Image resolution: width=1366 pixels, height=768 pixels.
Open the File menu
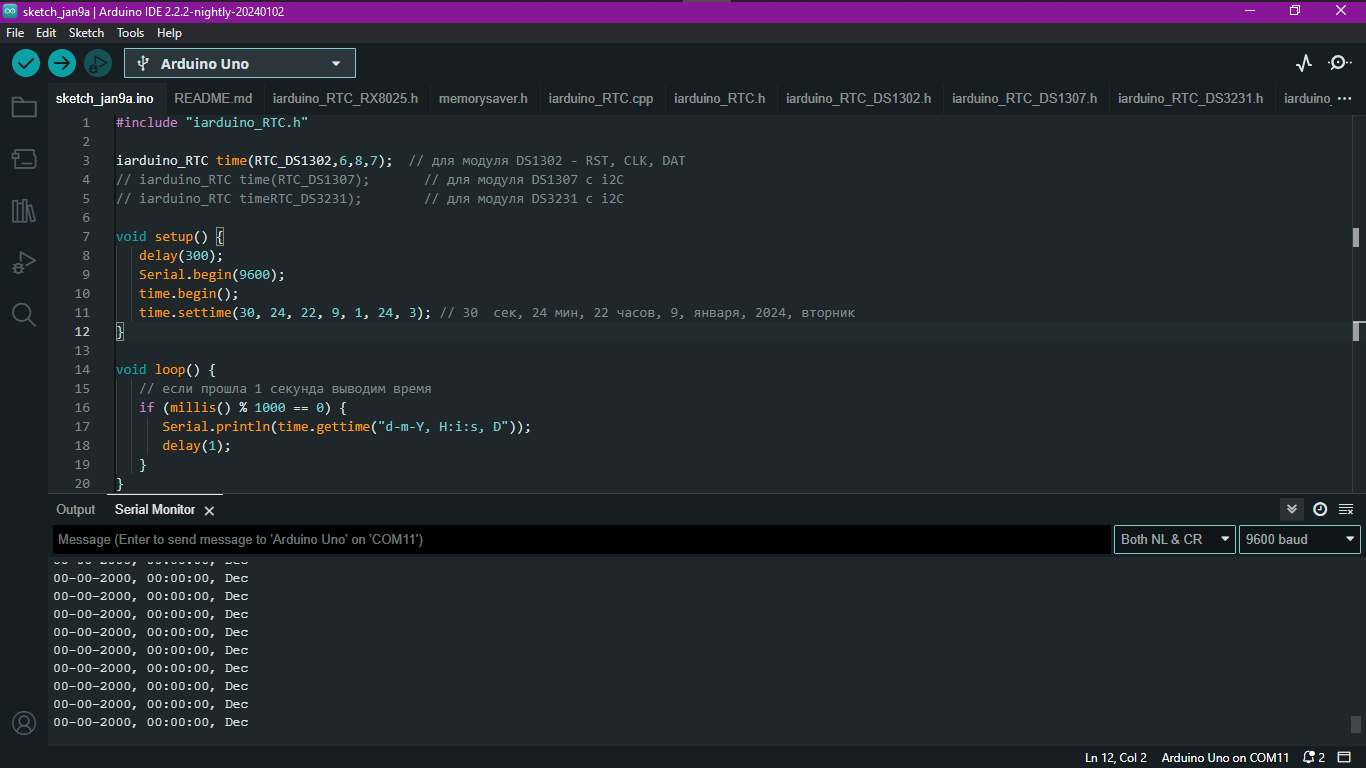coord(15,33)
